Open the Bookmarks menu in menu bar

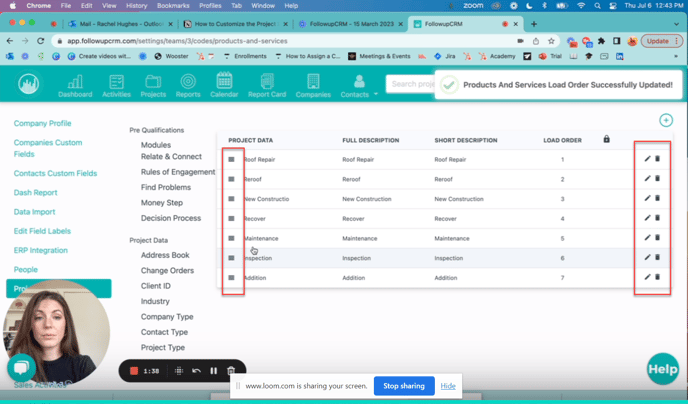point(173,6)
